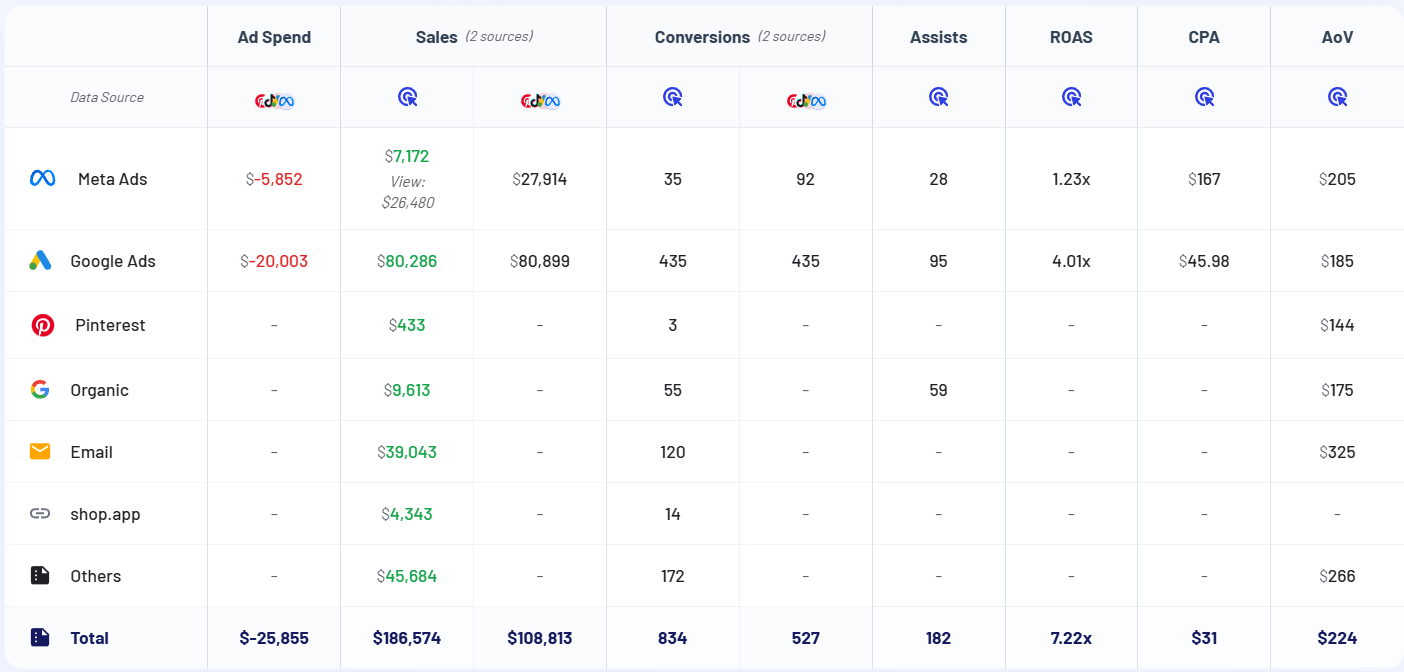
Task: Click the Pinterest logo icon
Action: [42, 325]
